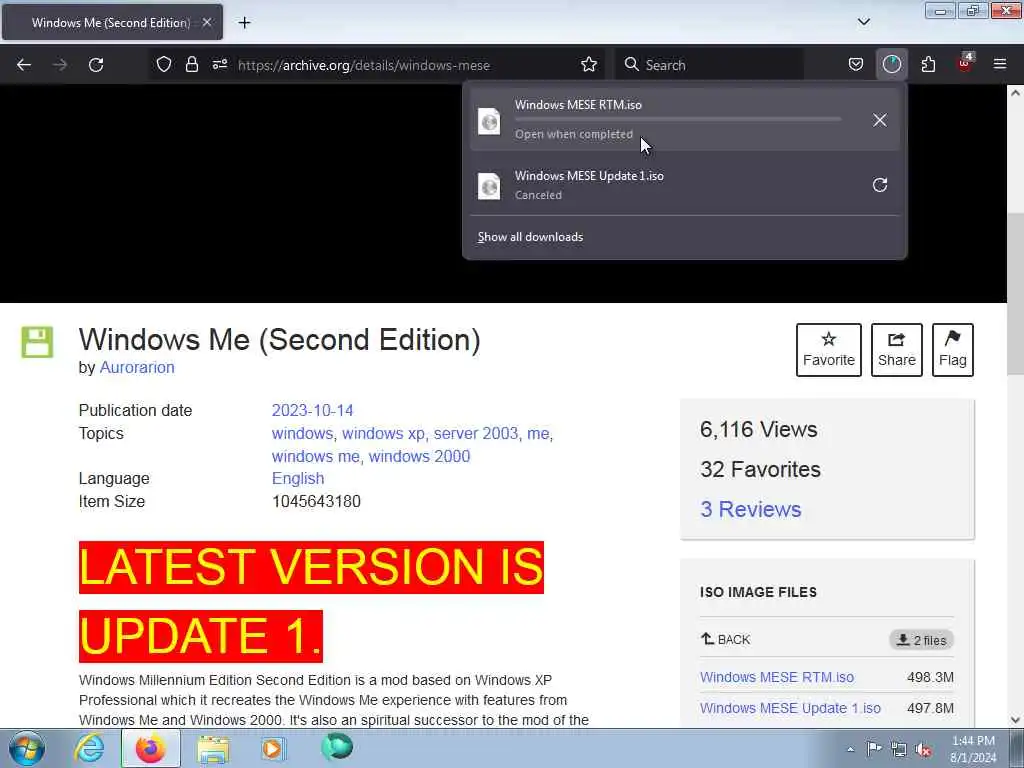Bookmark this page with star icon
1024x768 pixels.
pyautogui.click(x=589, y=65)
